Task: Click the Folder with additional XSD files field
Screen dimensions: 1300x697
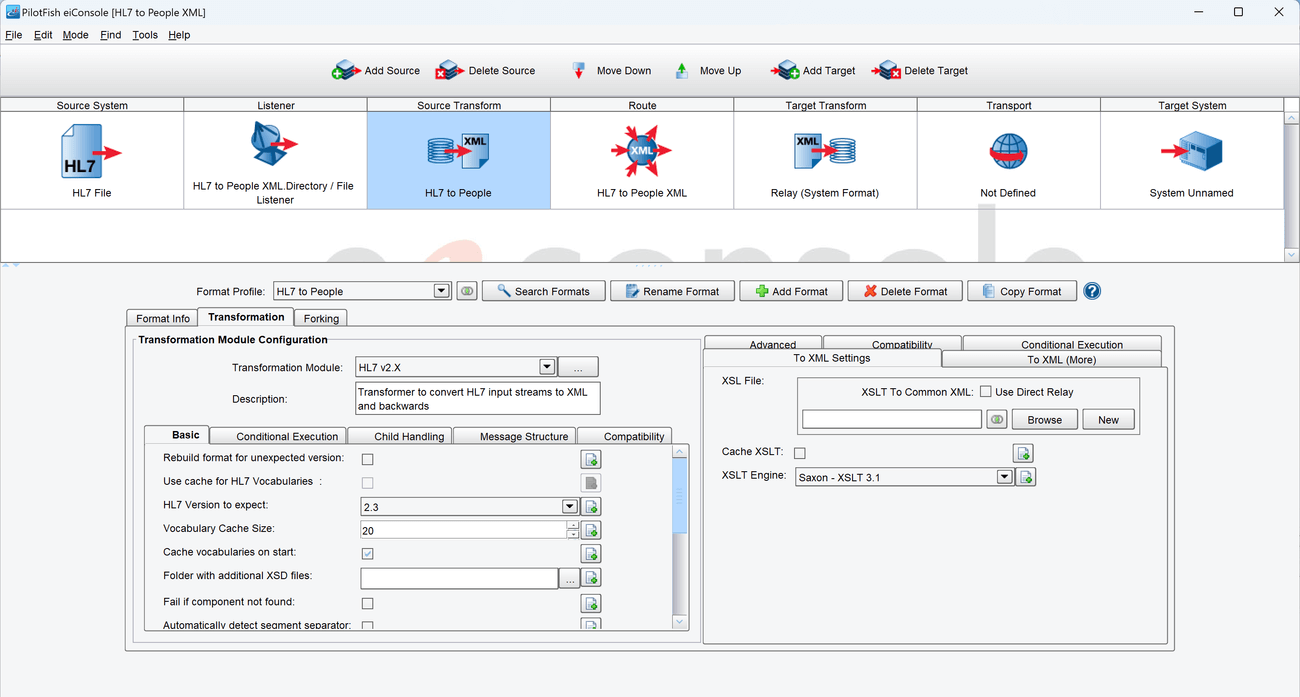Action: point(459,578)
